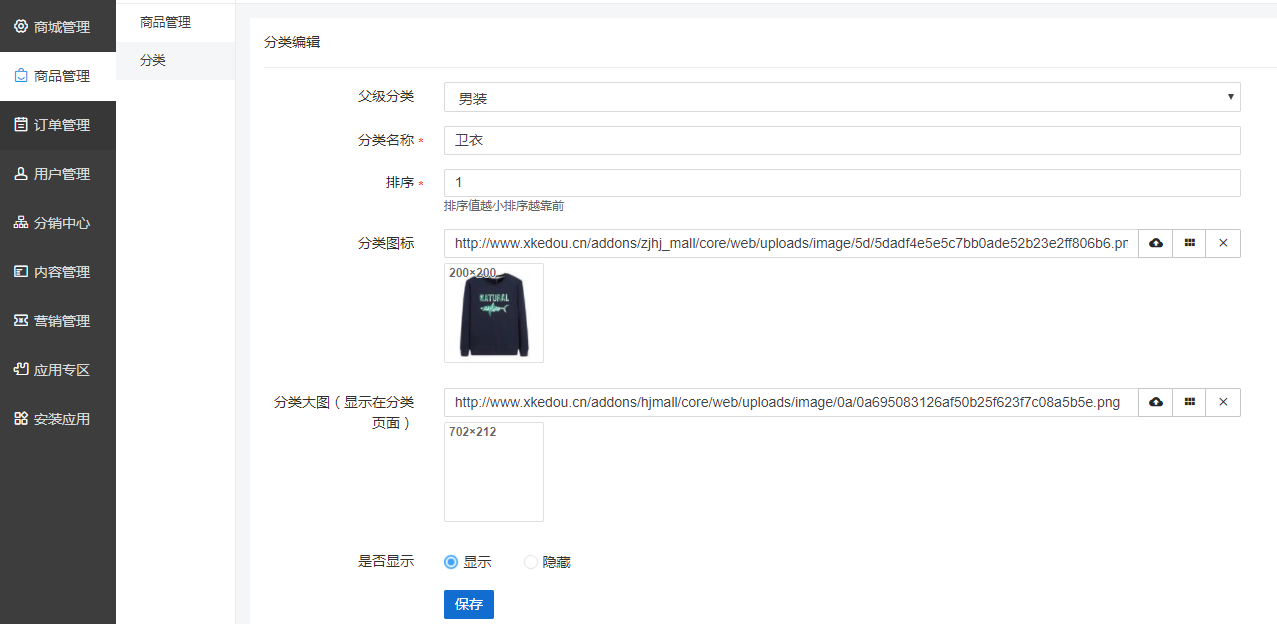Switch to 分类 submenu item

[153, 60]
